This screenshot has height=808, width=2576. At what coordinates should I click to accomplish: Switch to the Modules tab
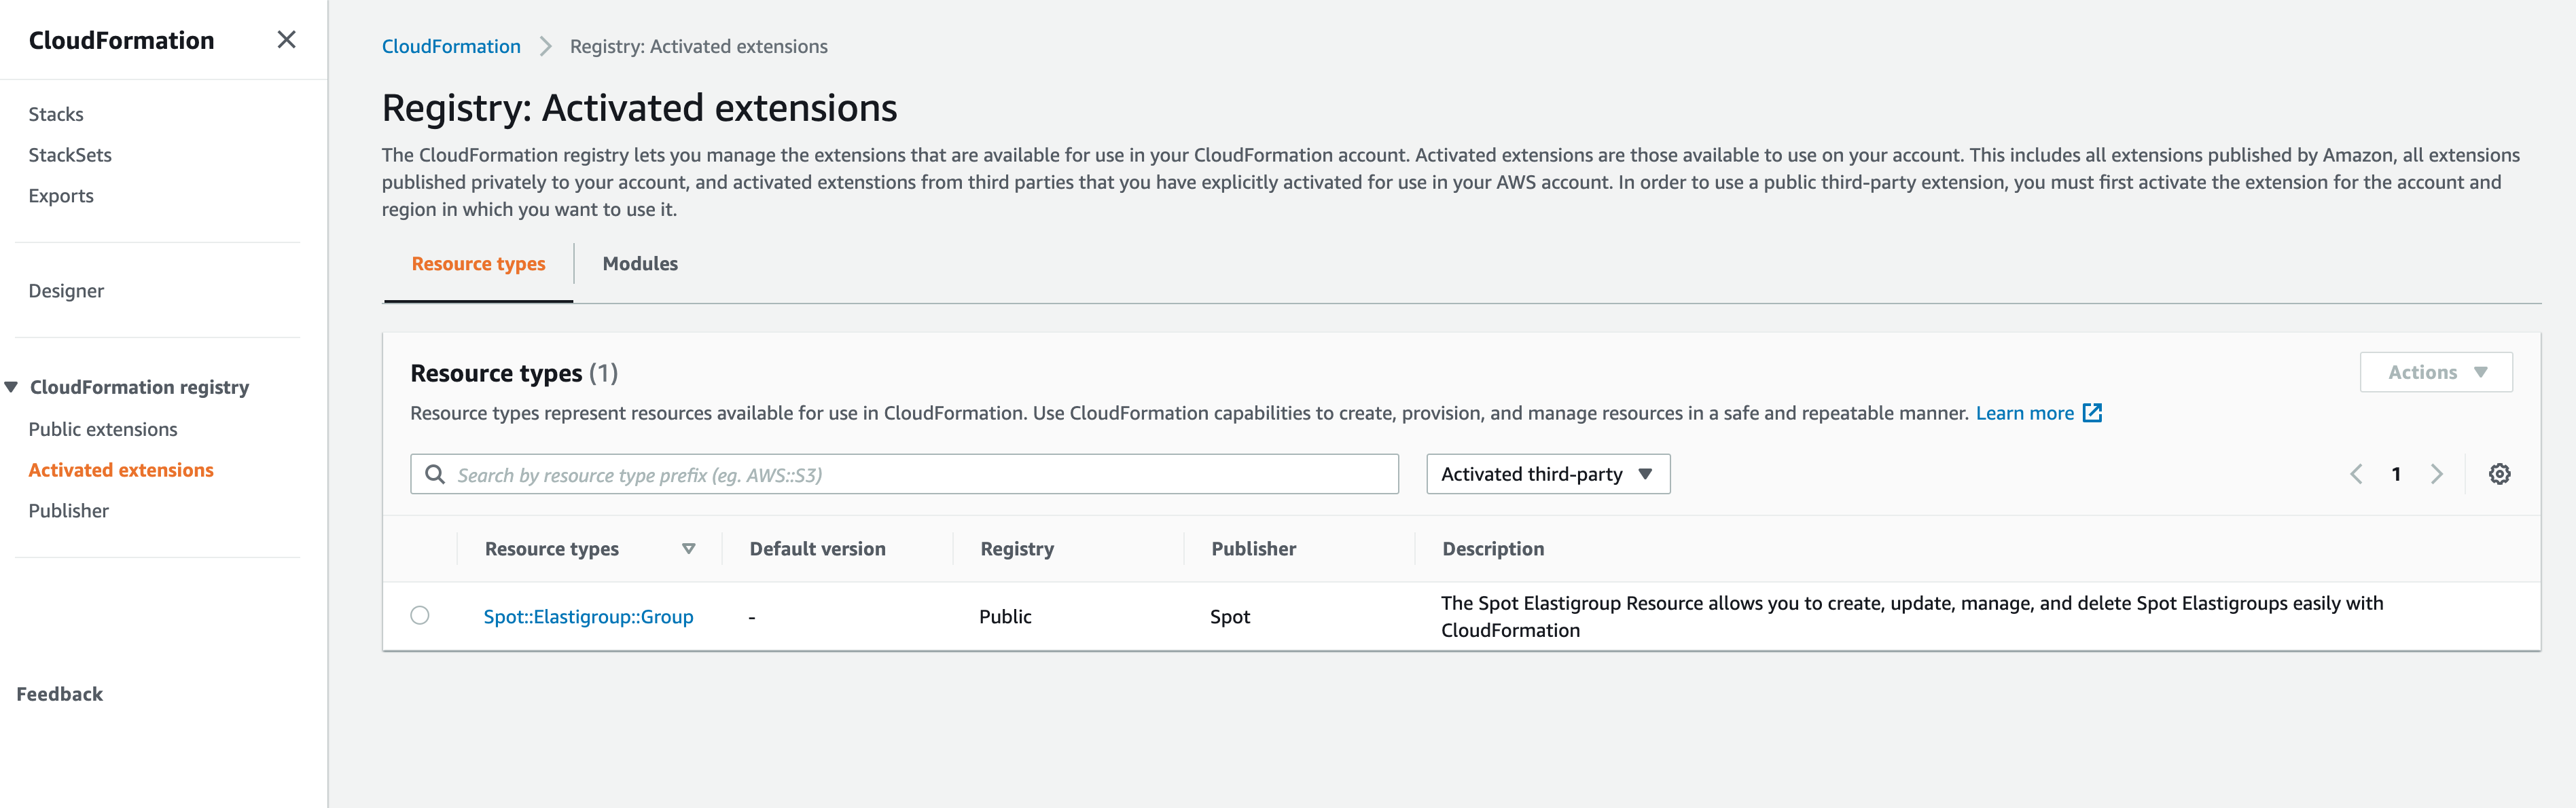pyautogui.click(x=640, y=264)
